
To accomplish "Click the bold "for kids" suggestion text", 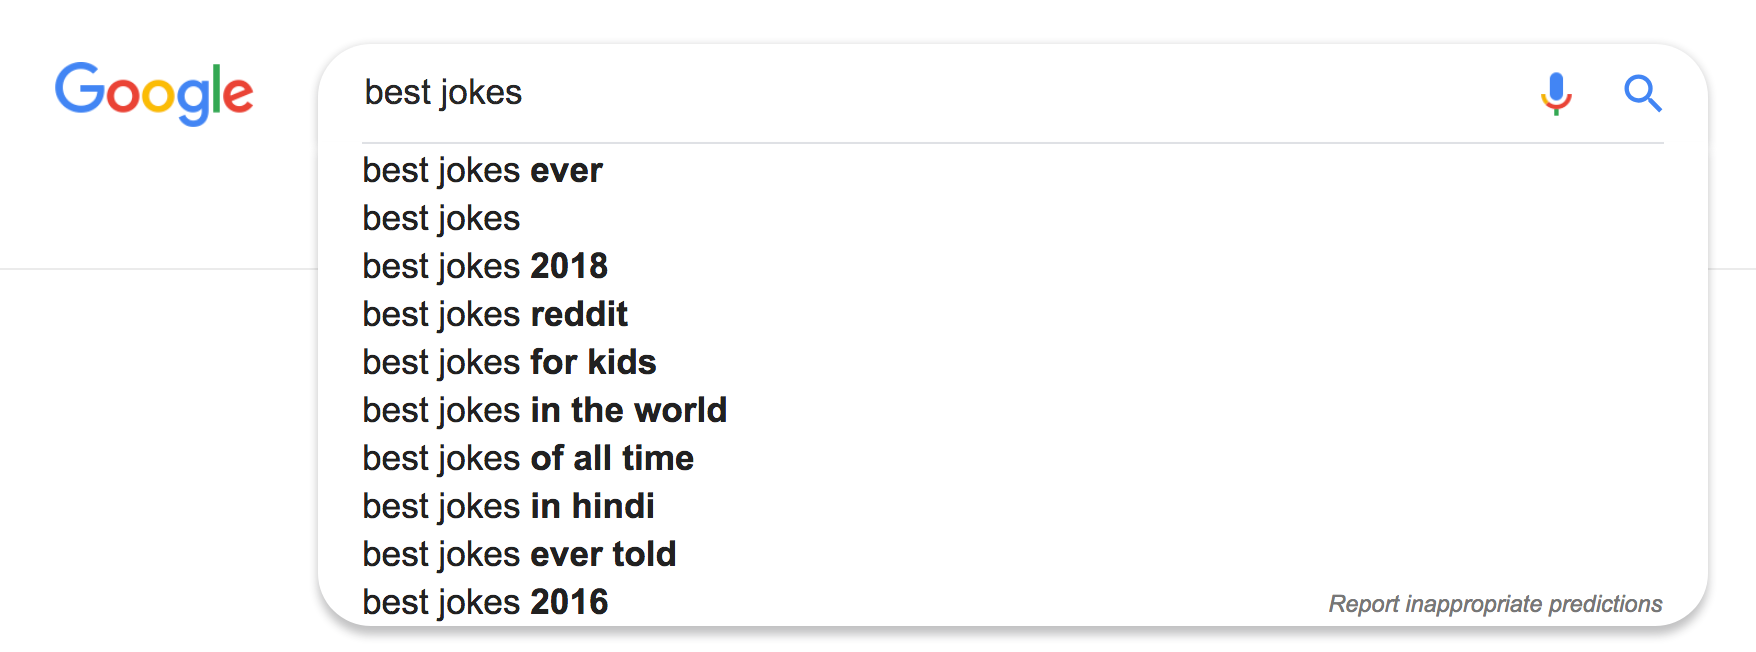I will pos(593,362).
